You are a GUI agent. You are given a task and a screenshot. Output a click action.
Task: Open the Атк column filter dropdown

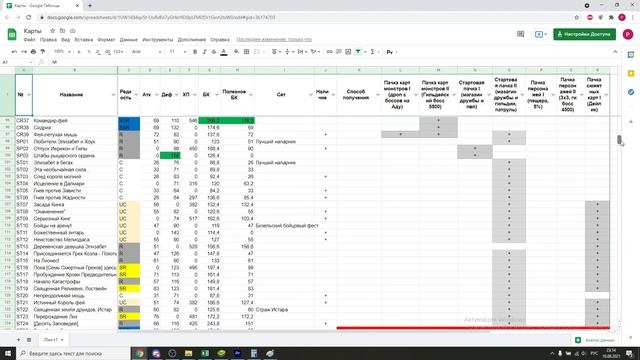click(x=156, y=95)
